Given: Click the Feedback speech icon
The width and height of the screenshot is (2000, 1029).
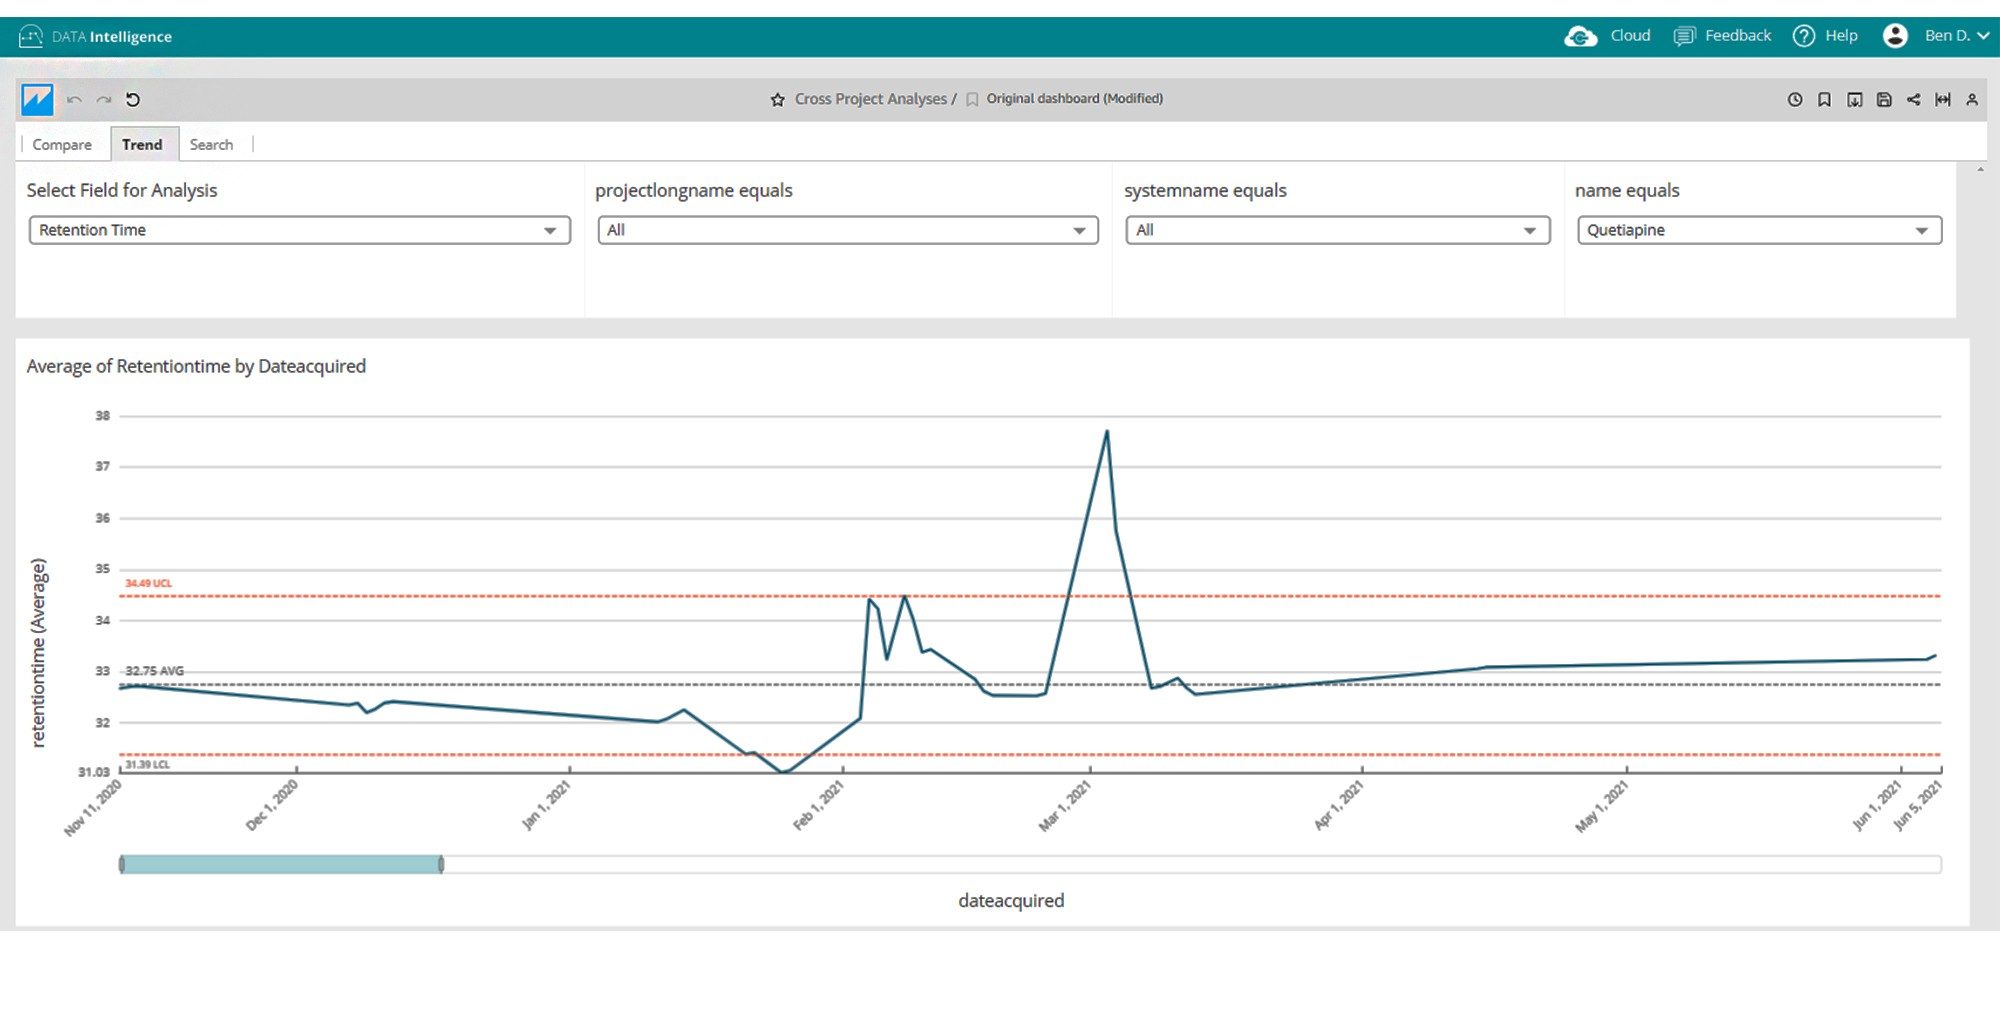Looking at the screenshot, I should point(1684,37).
